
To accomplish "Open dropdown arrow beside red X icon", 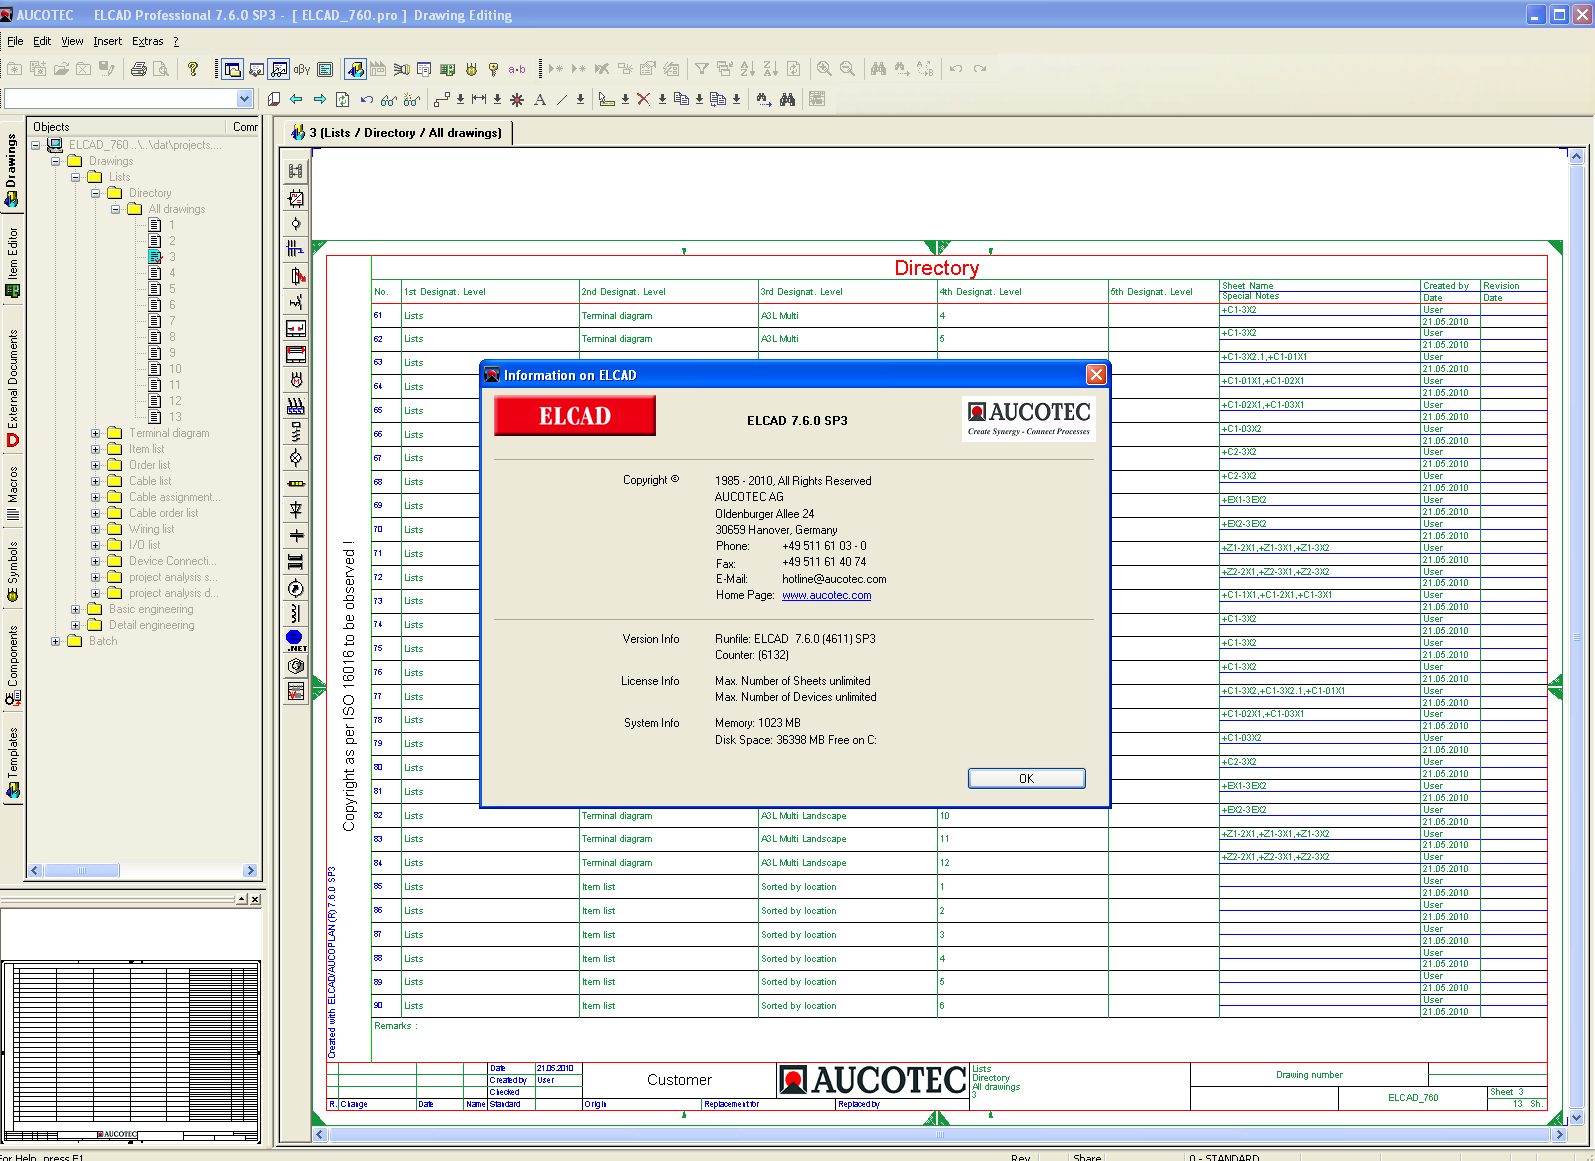I will pyautogui.click(x=662, y=99).
